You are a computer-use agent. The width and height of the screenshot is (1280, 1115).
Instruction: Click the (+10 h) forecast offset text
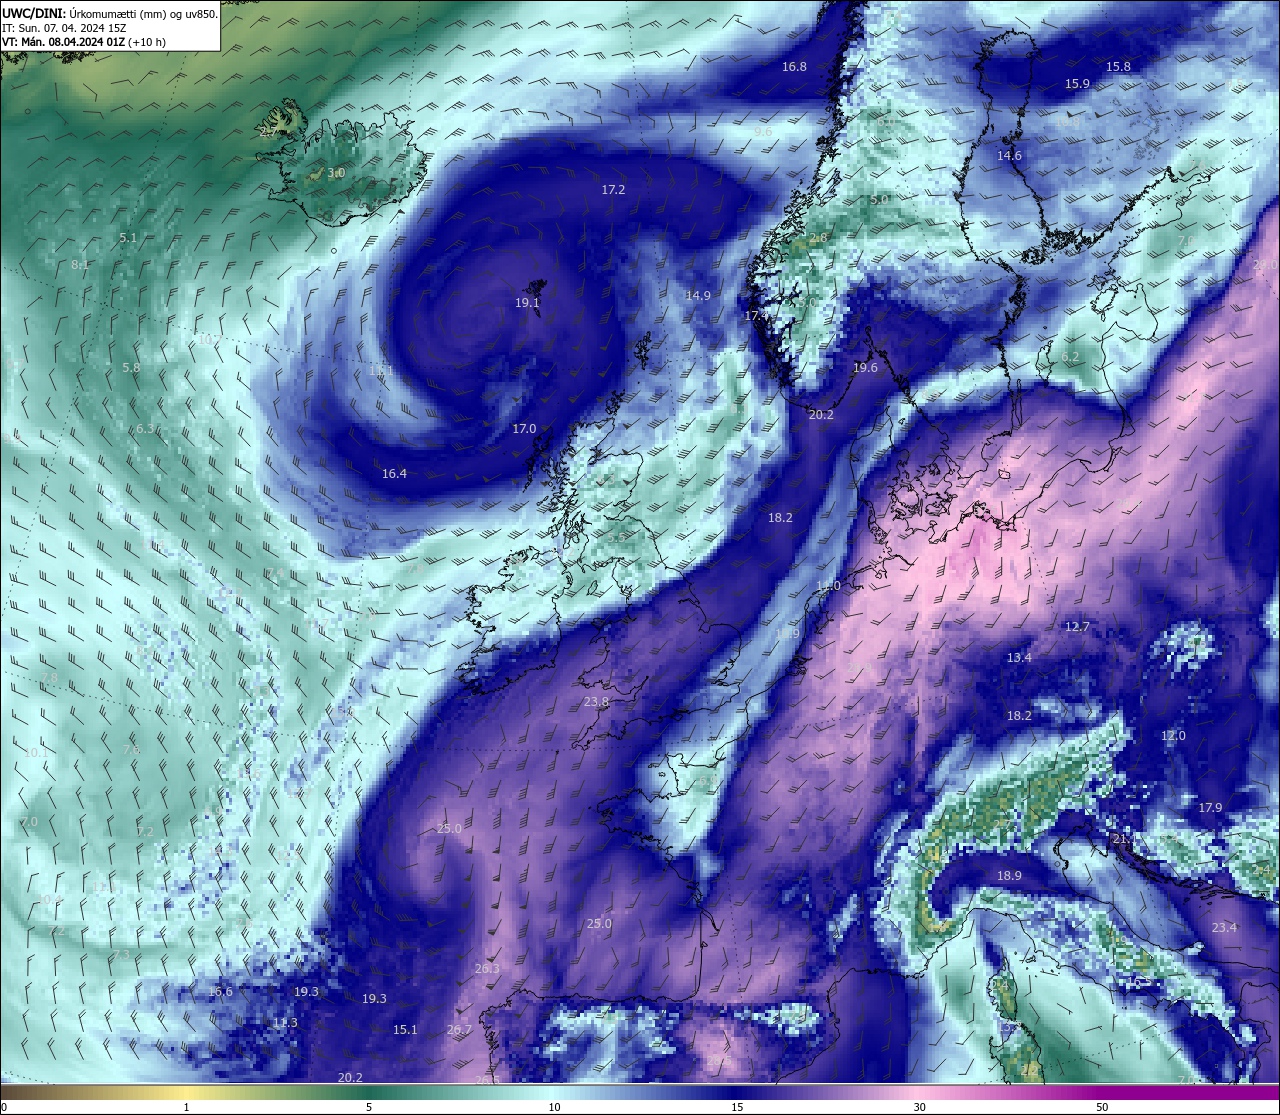pos(146,42)
